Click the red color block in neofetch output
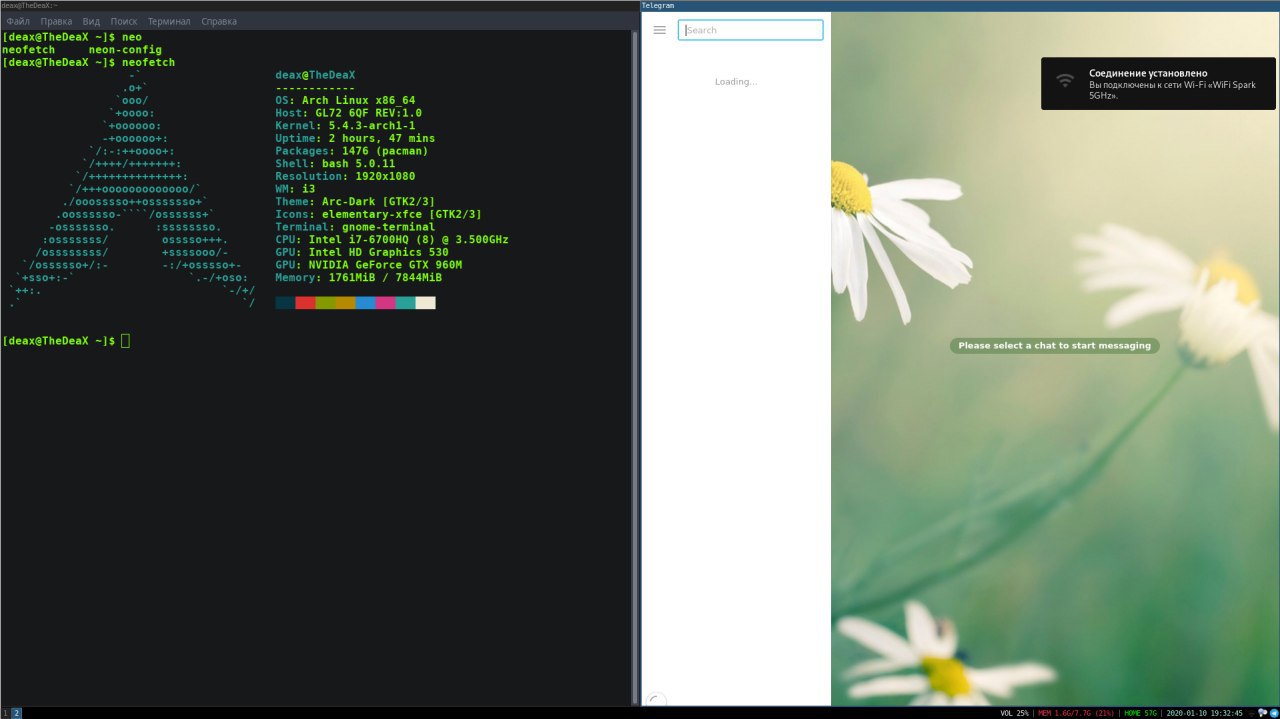The height and width of the screenshot is (719, 1280). click(x=305, y=302)
